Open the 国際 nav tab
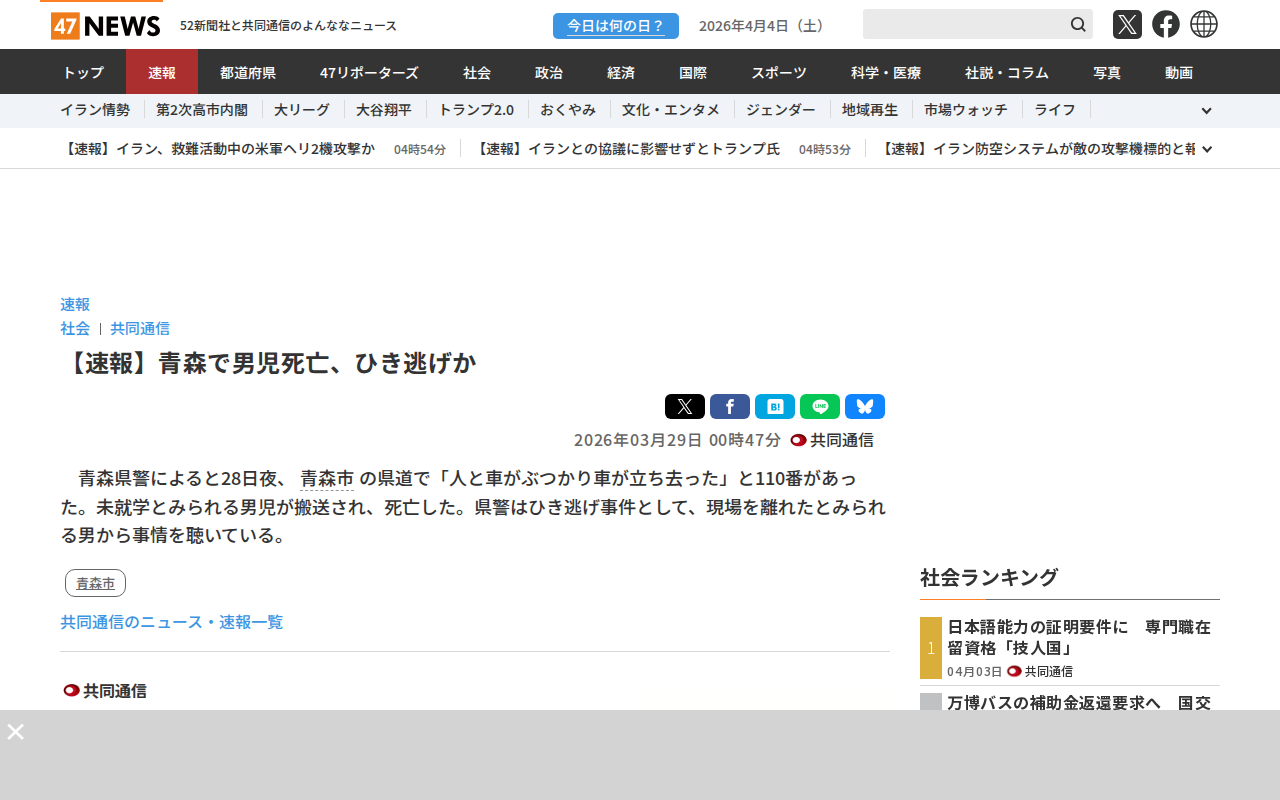 tap(693, 72)
